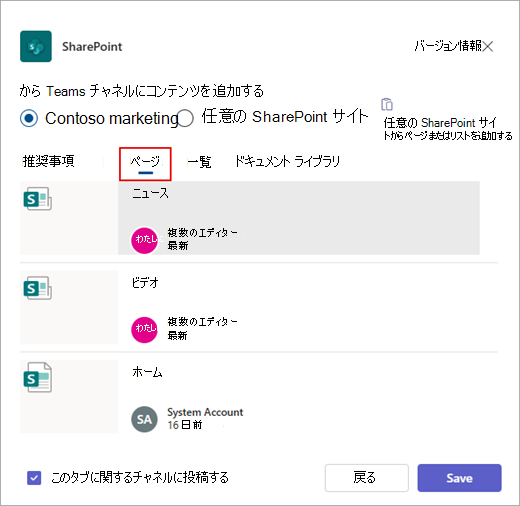Select the 任意の SharePoint サイト radio button

(185, 118)
